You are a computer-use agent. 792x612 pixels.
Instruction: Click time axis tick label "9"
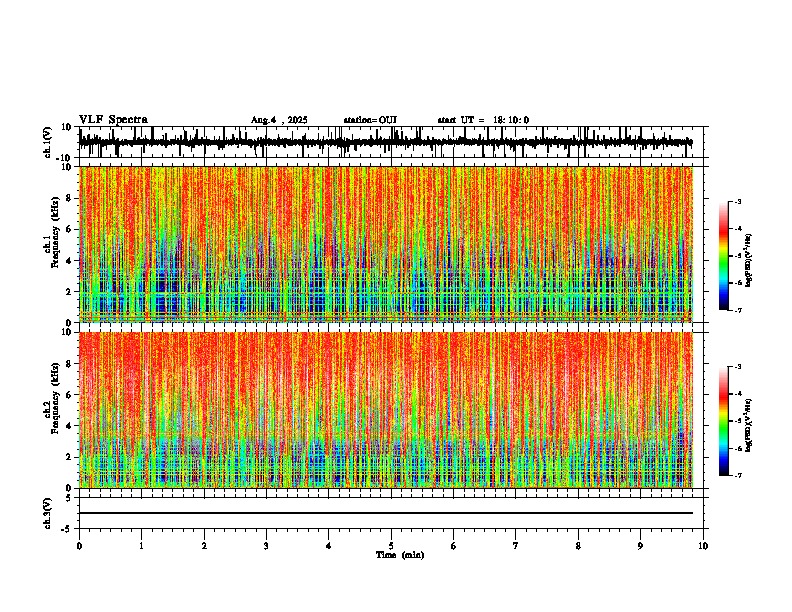640,546
